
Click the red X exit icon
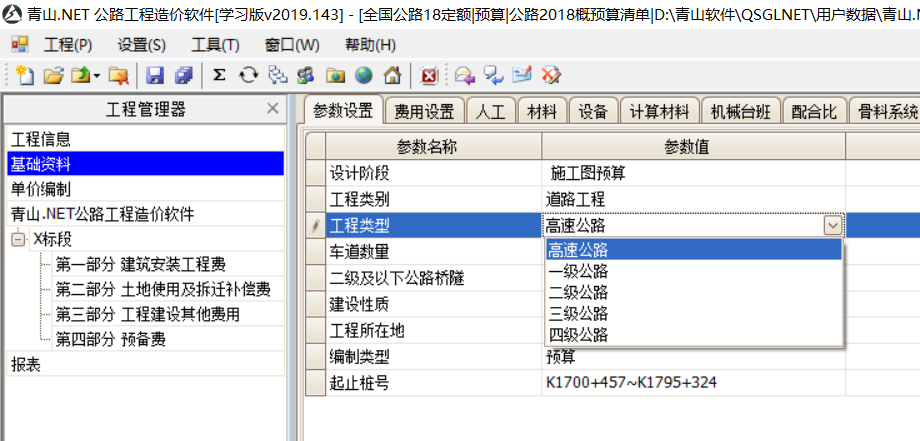[429, 75]
